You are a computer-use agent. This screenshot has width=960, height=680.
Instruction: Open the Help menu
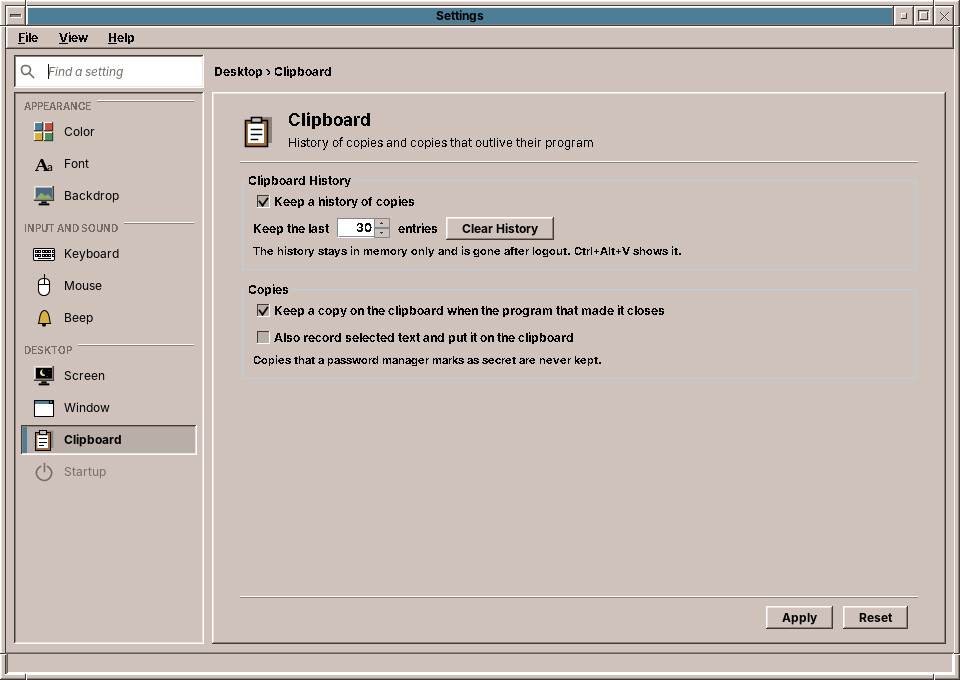tap(121, 38)
